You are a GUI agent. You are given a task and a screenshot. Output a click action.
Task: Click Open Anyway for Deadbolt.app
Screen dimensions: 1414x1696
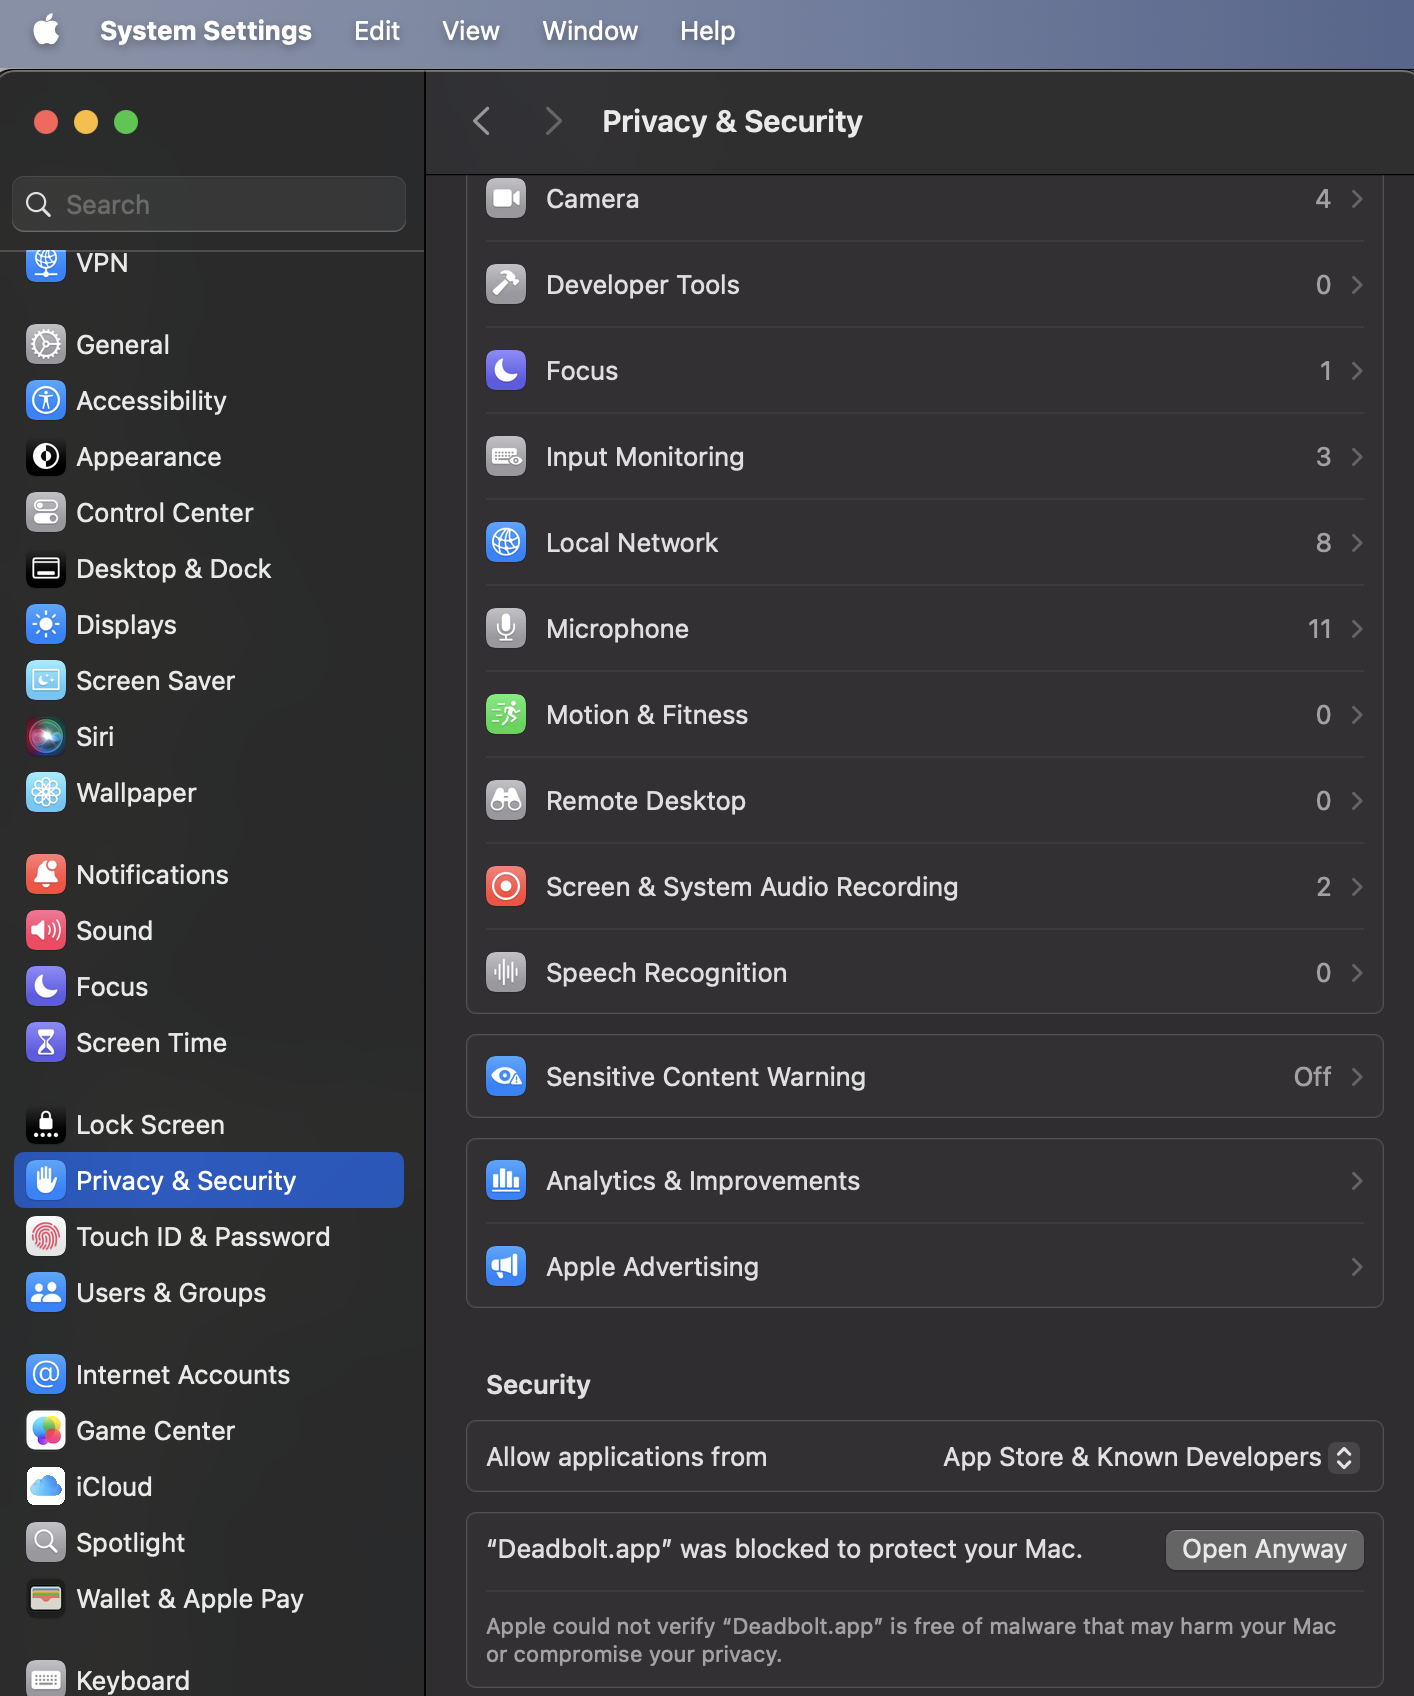tap(1264, 1550)
